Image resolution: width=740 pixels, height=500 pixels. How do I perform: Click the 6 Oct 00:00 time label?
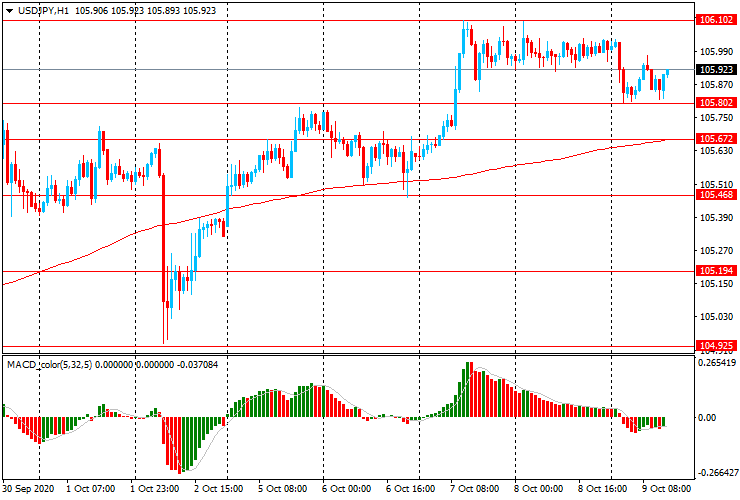tap(346, 489)
